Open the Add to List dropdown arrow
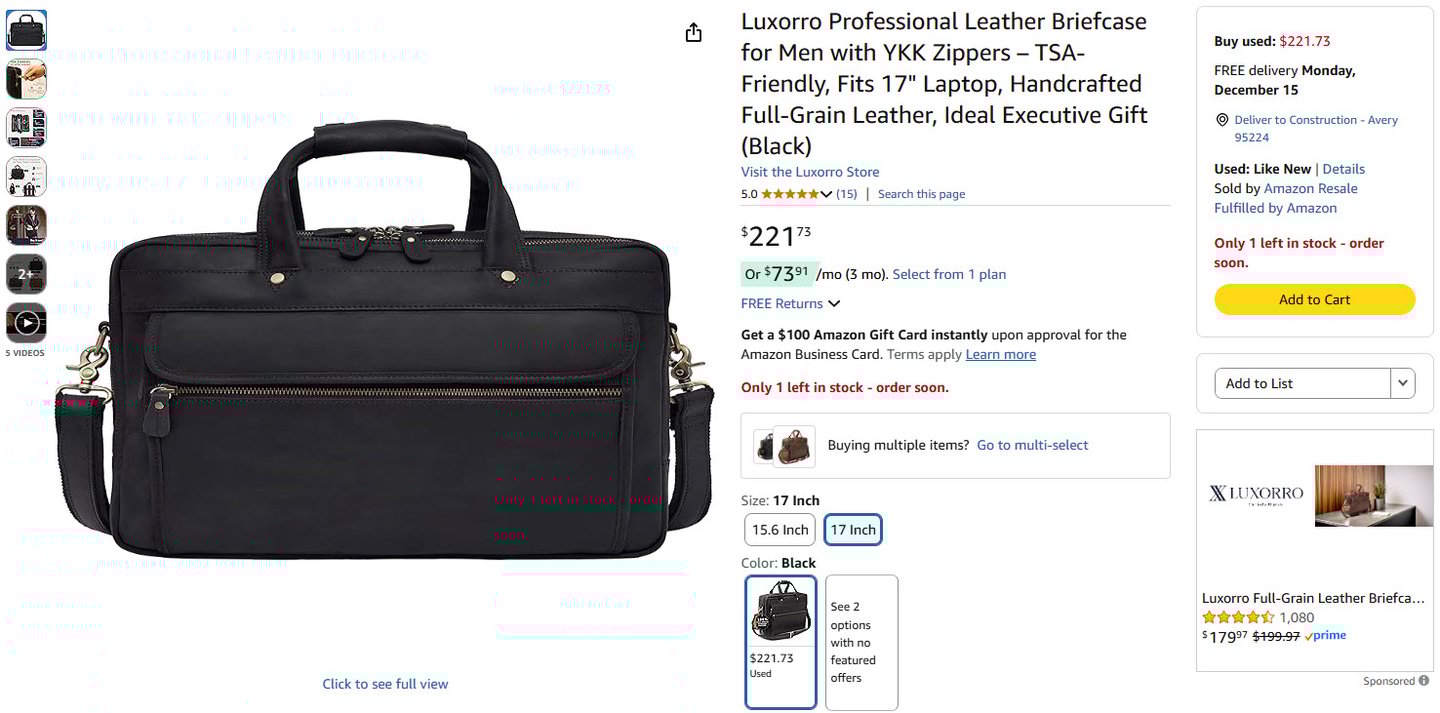Screen dimensions: 1440x713 coord(1403,384)
